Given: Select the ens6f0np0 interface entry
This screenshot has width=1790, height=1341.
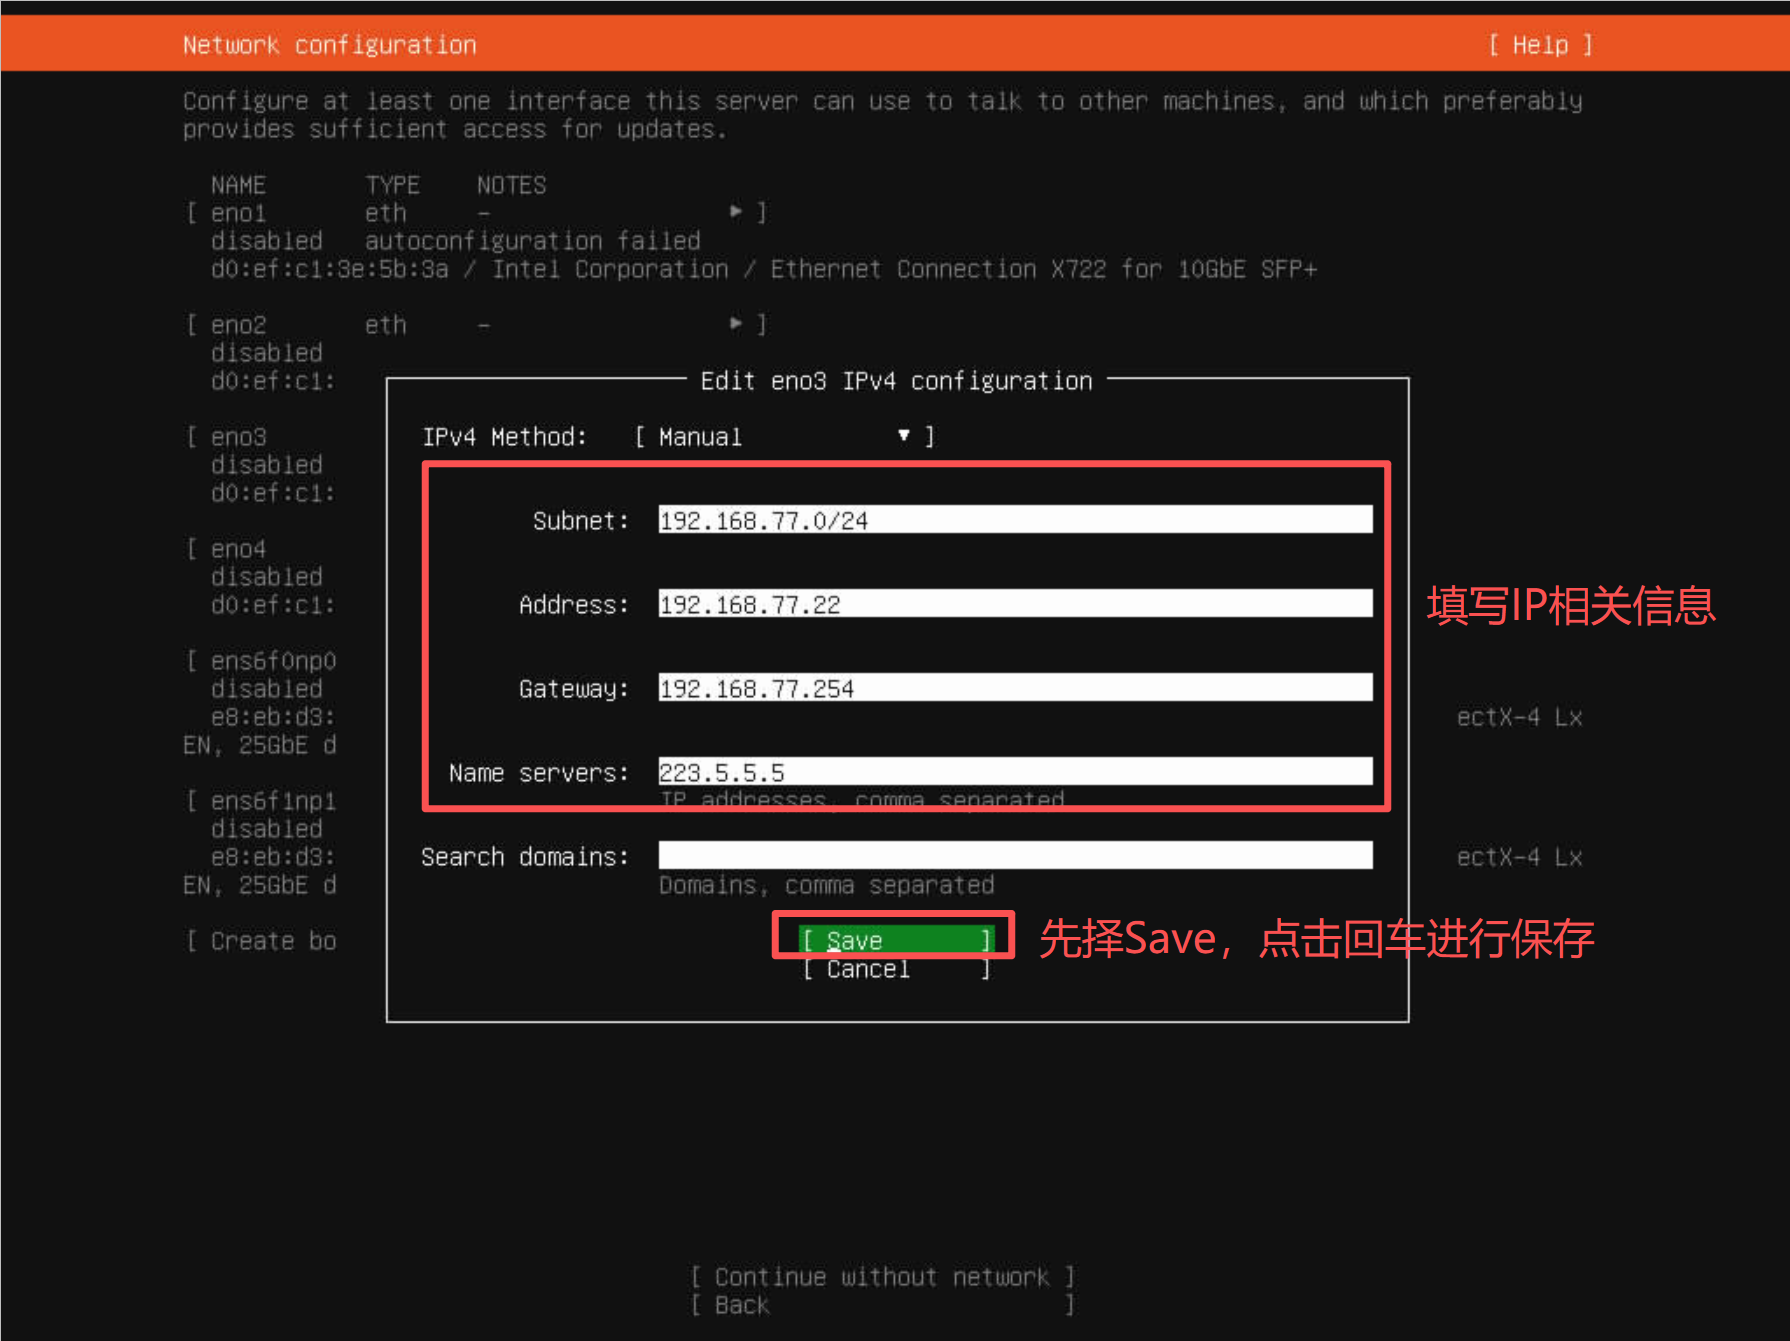Looking at the screenshot, I should (x=273, y=661).
